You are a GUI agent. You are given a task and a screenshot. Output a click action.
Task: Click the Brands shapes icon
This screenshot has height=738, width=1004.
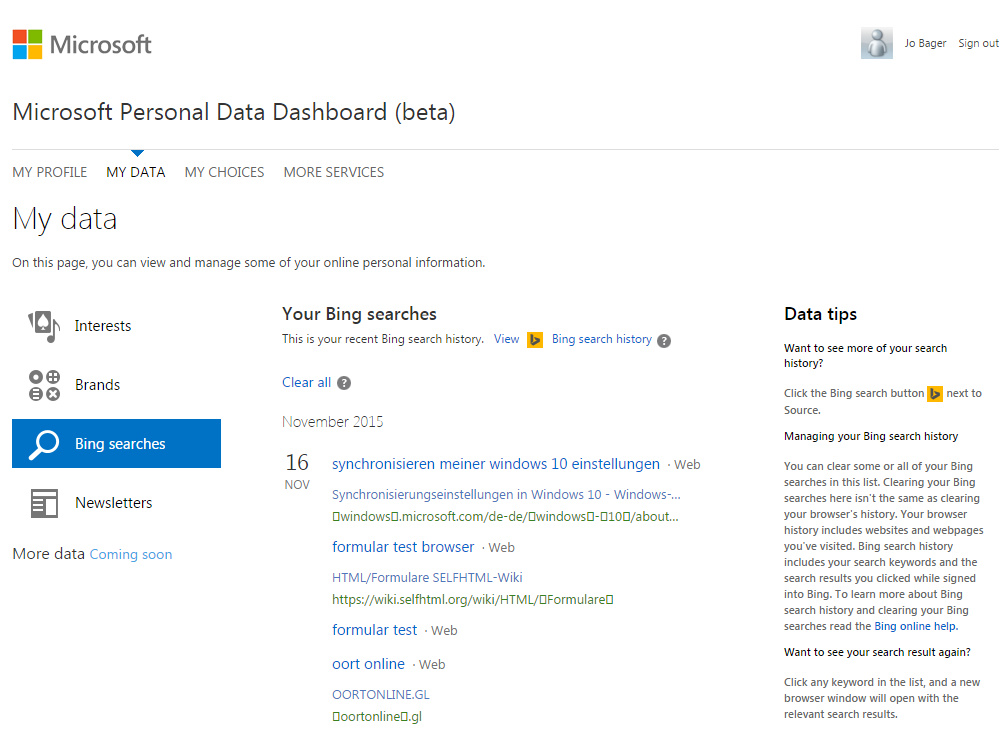[x=44, y=385]
